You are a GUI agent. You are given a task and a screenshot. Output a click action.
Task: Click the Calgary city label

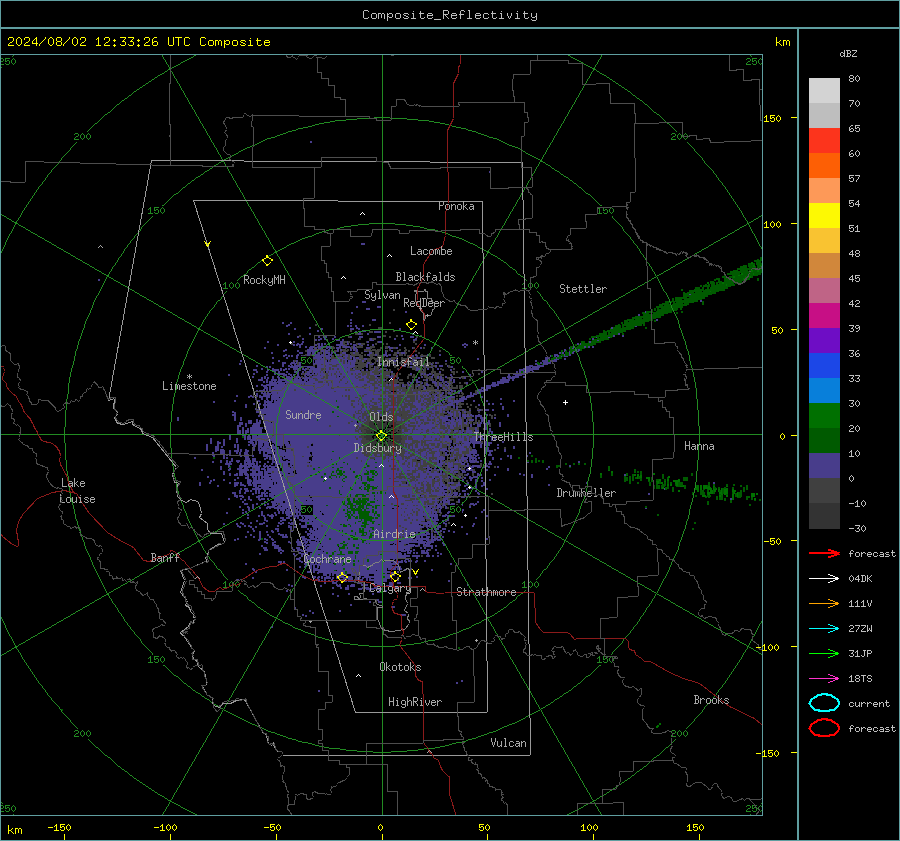point(390,588)
